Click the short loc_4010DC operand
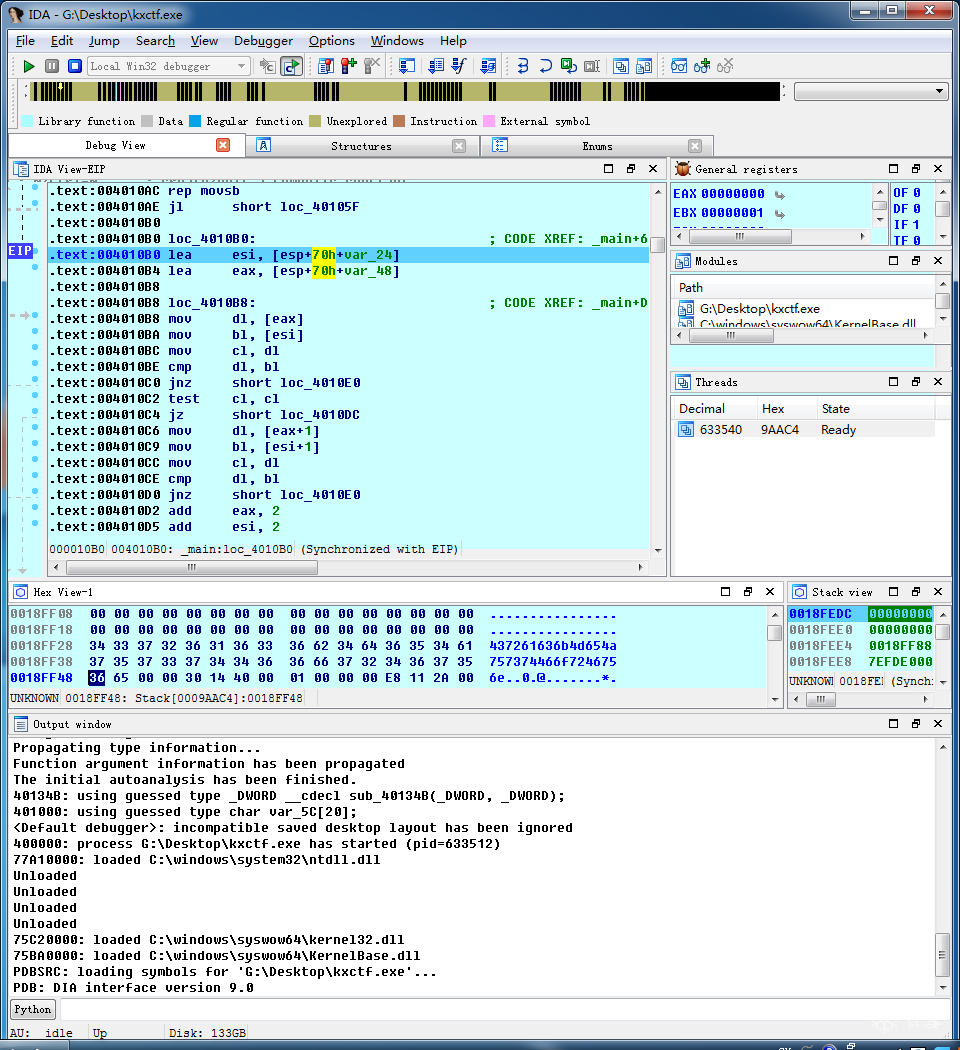960x1050 pixels. (296, 415)
